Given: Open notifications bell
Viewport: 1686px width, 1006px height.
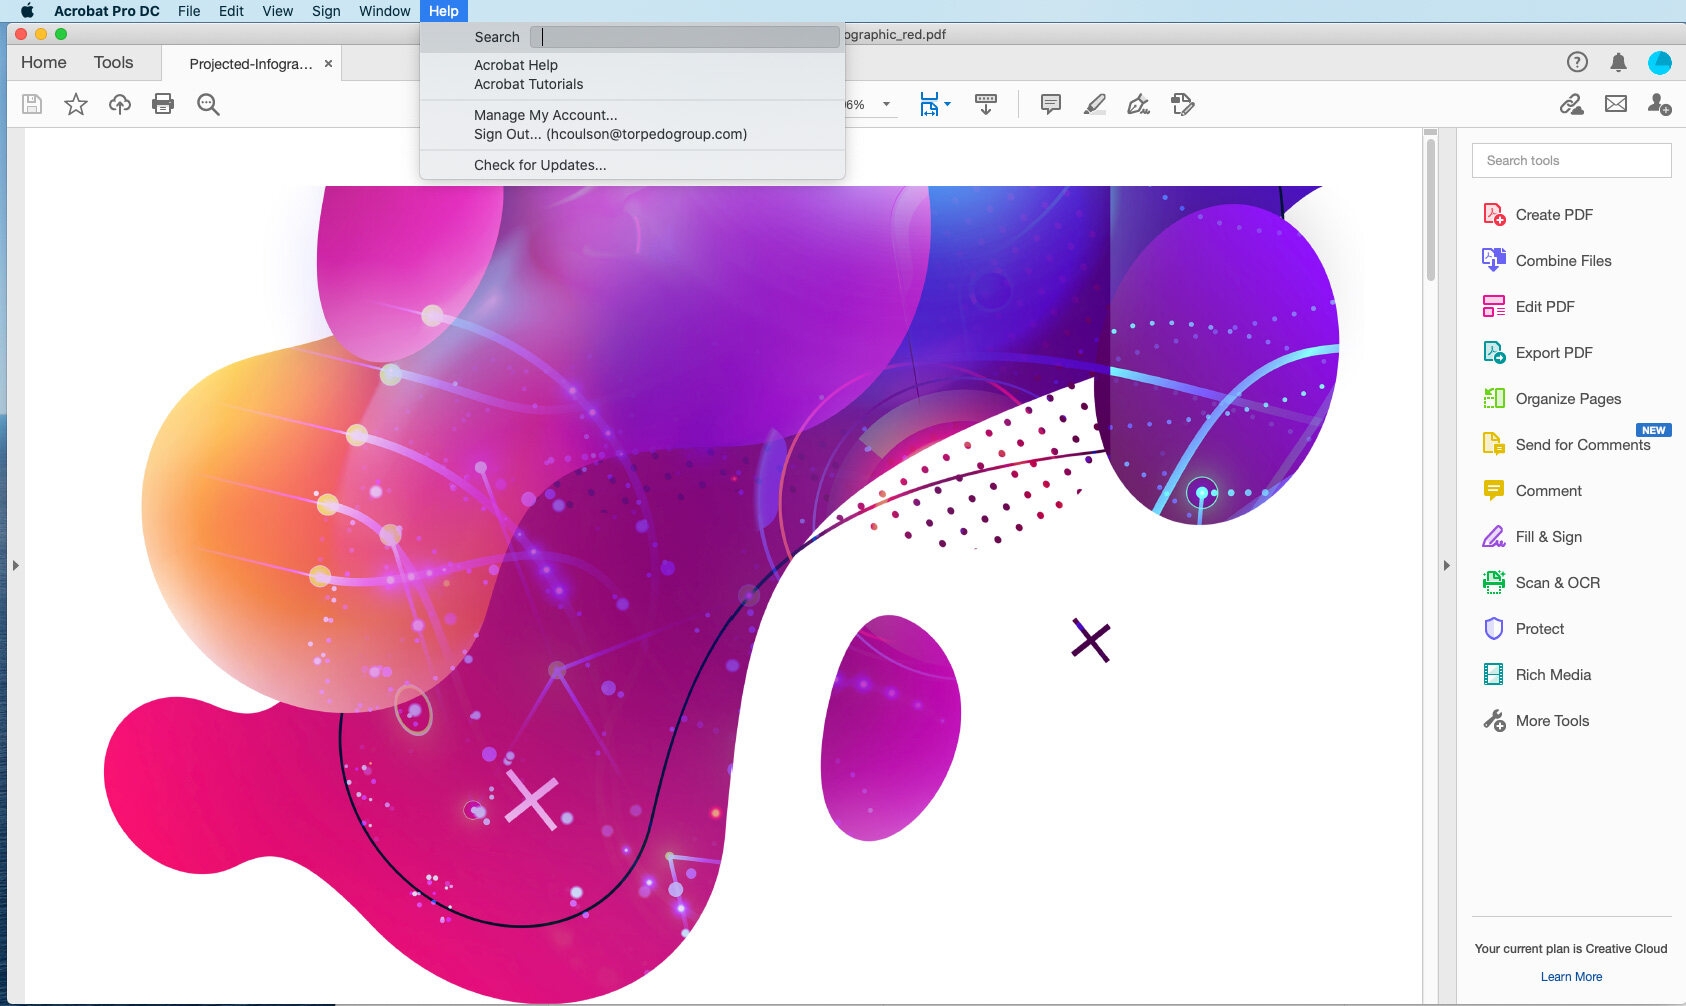Looking at the screenshot, I should click(x=1618, y=62).
